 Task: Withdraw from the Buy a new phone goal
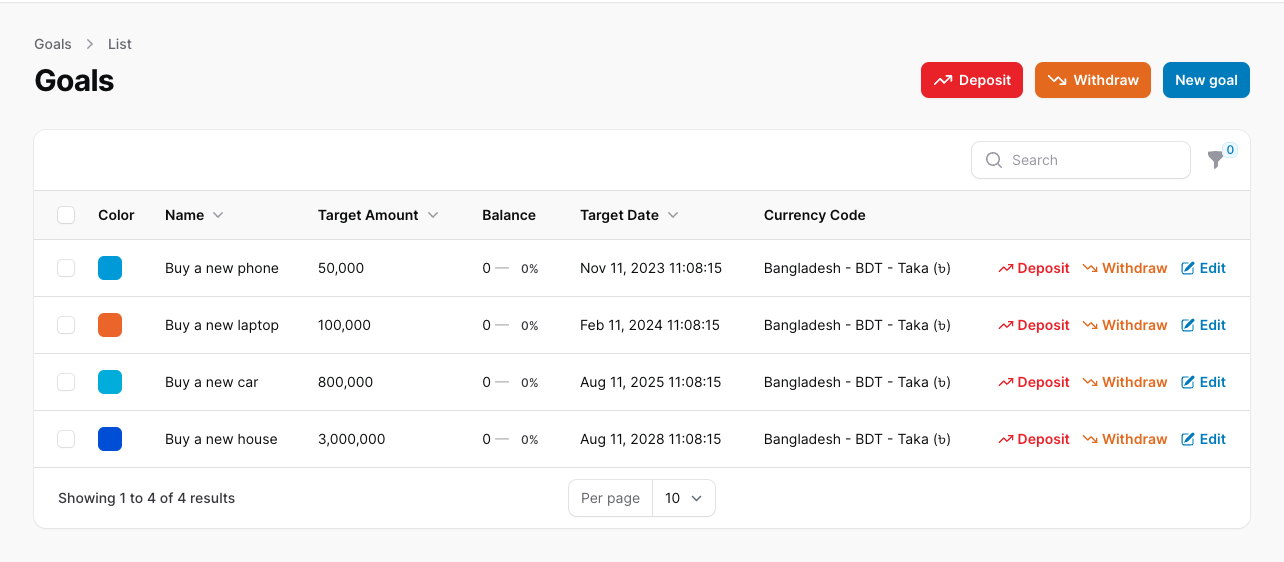1125,268
